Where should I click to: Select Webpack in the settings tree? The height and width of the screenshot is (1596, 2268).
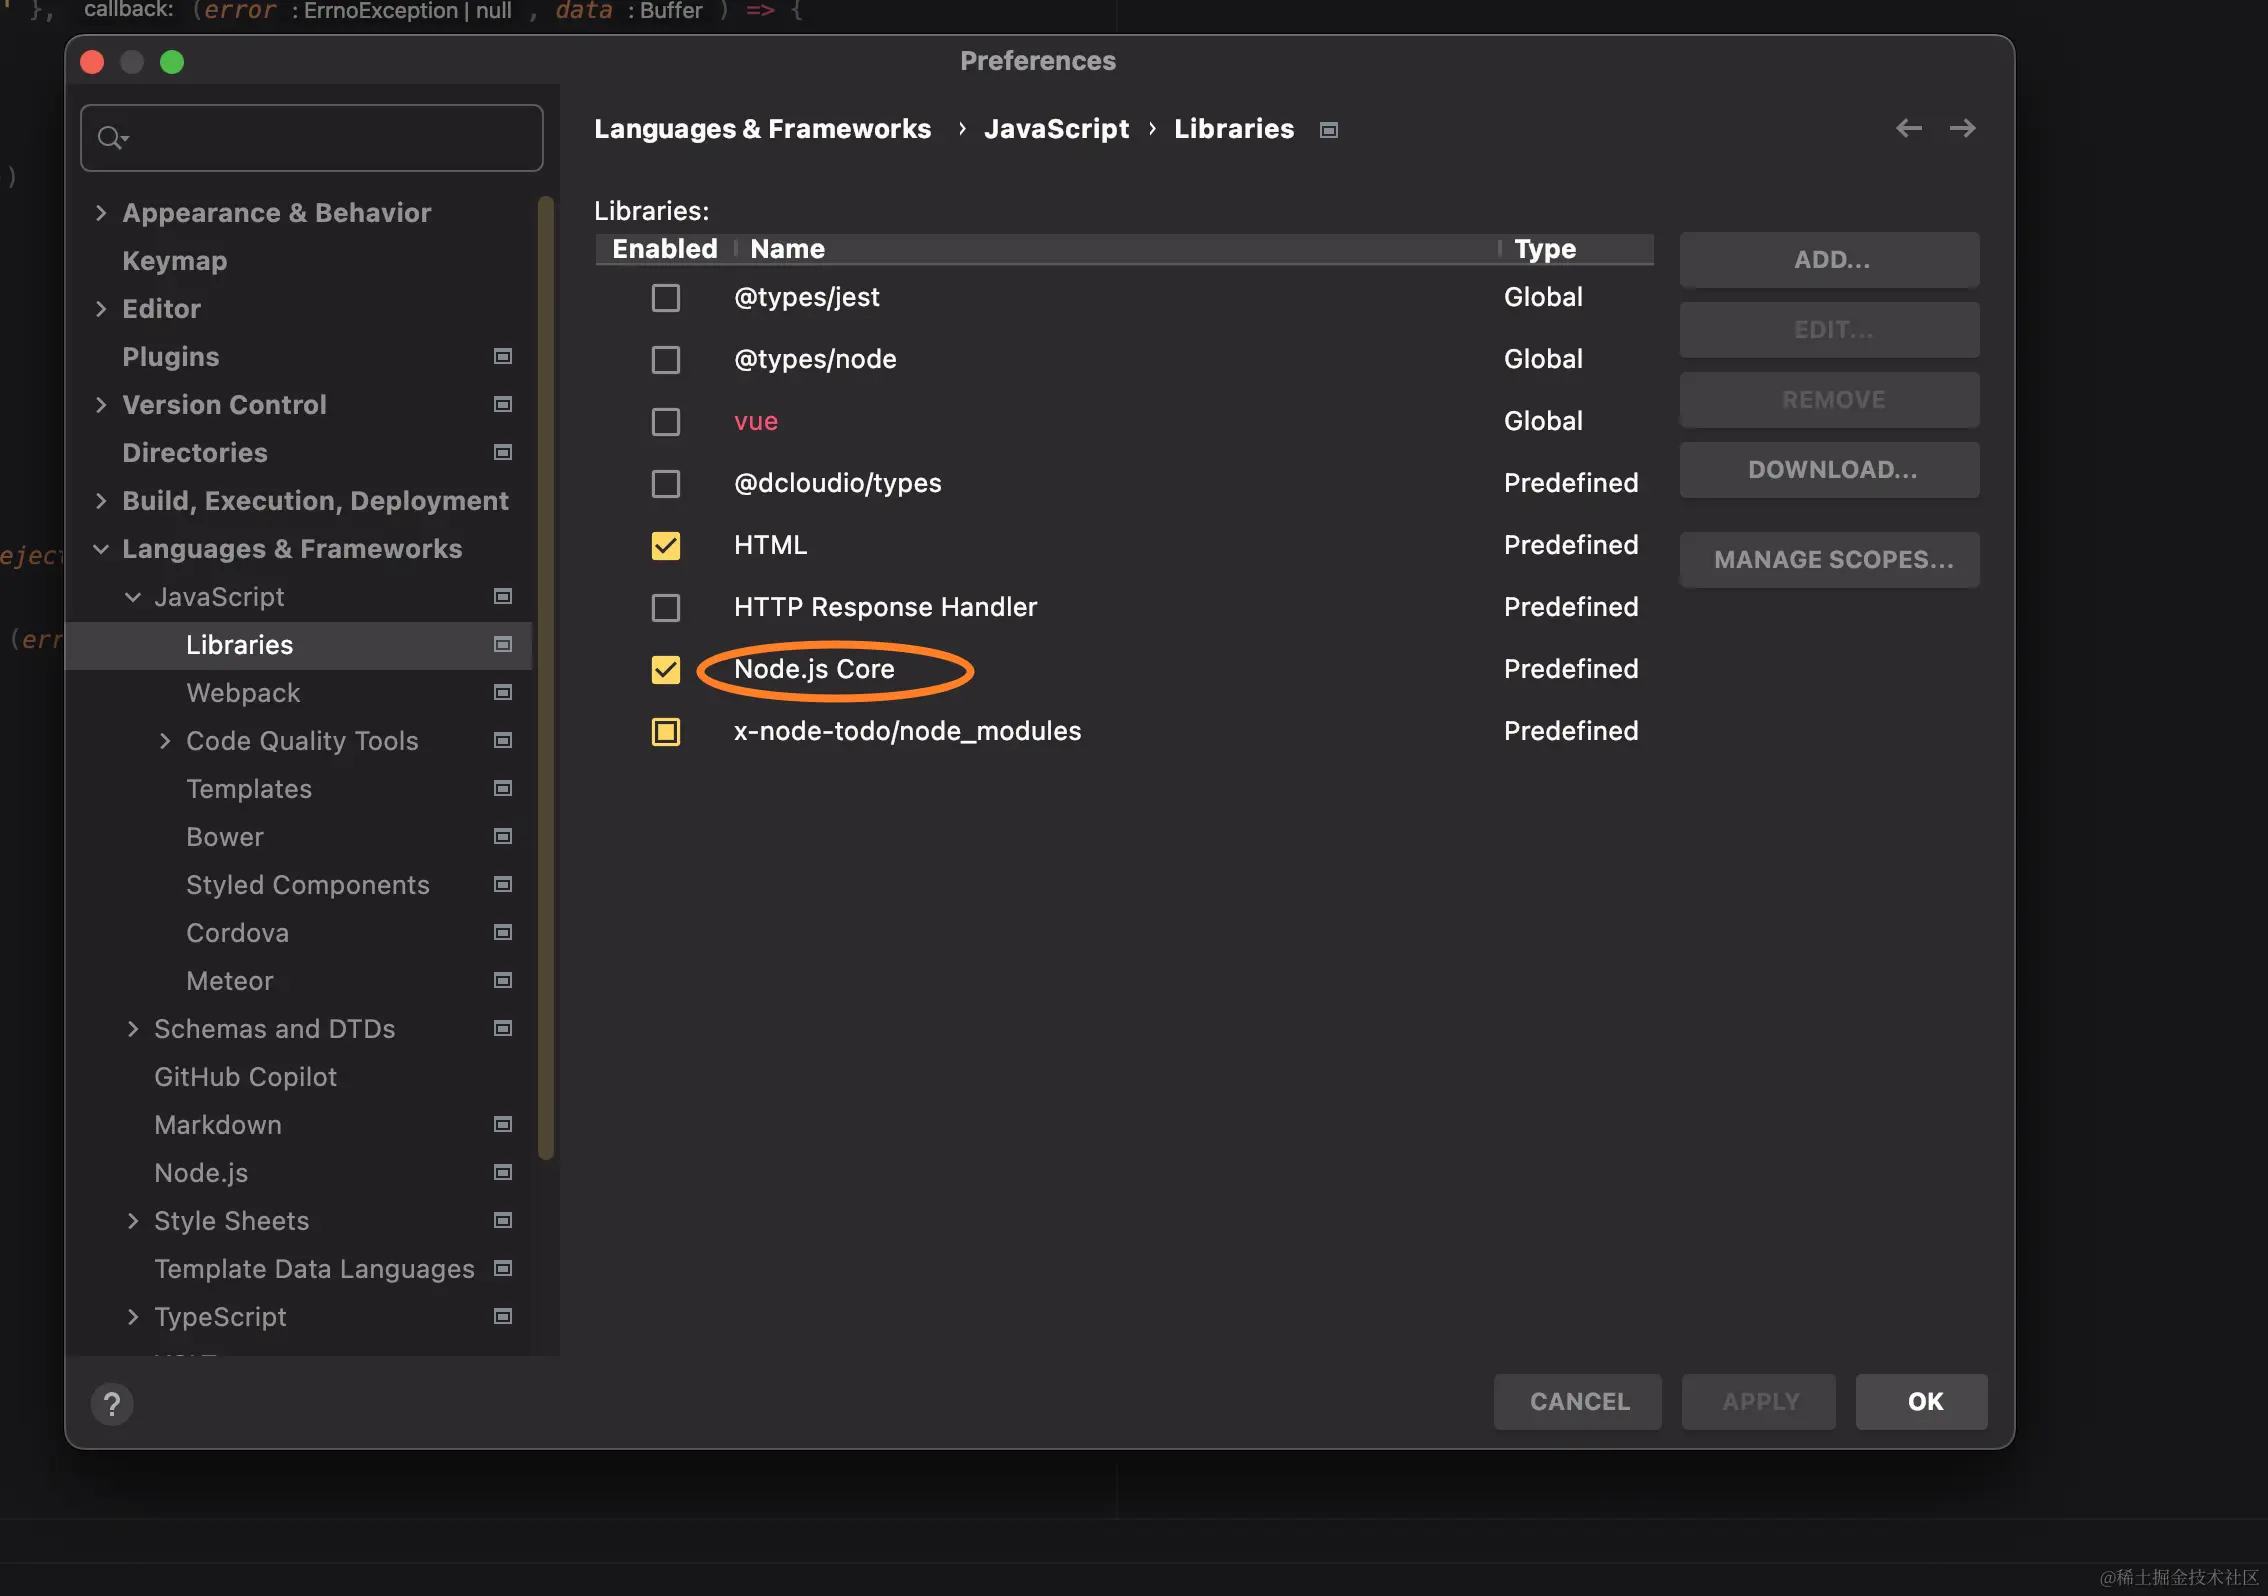(243, 693)
